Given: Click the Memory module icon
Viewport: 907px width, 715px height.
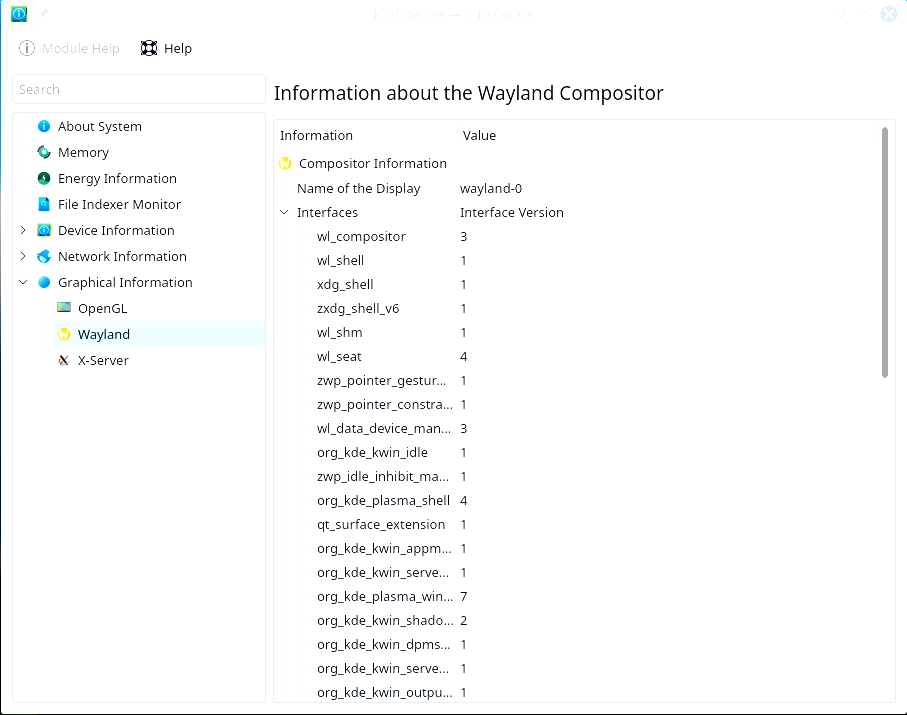Looking at the screenshot, I should point(44,153).
